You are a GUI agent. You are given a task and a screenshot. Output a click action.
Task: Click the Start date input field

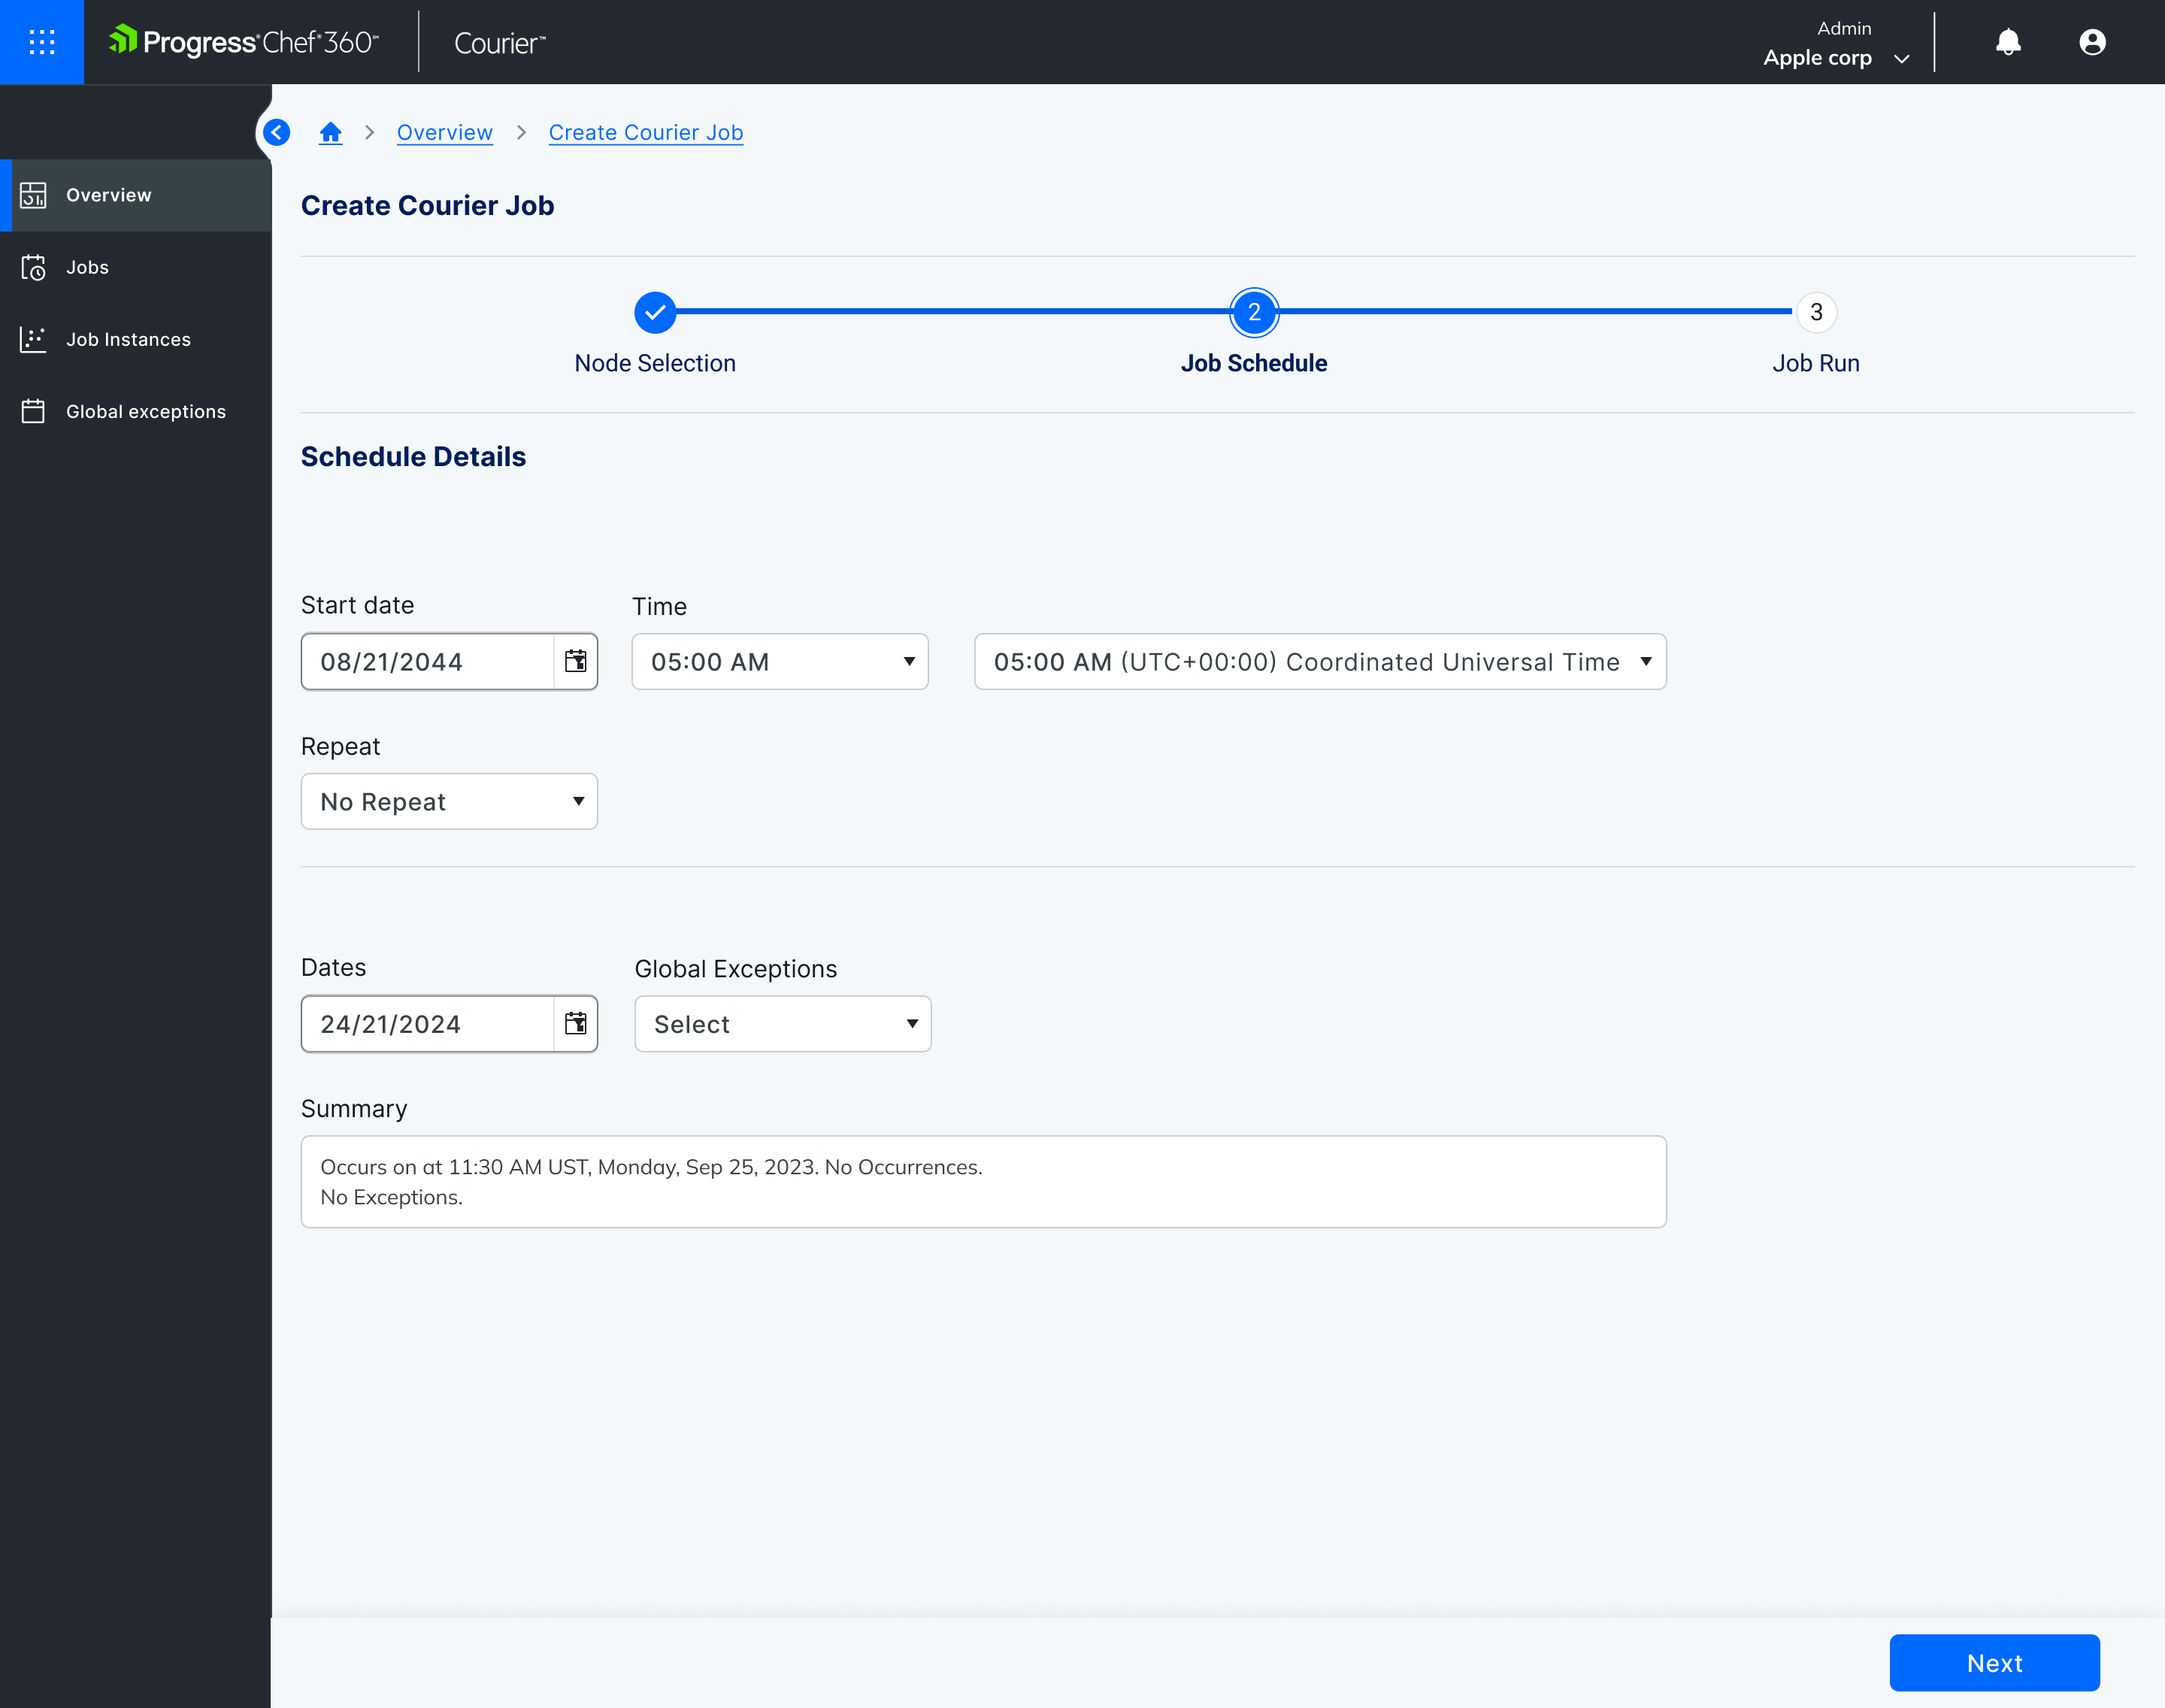(448, 661)
